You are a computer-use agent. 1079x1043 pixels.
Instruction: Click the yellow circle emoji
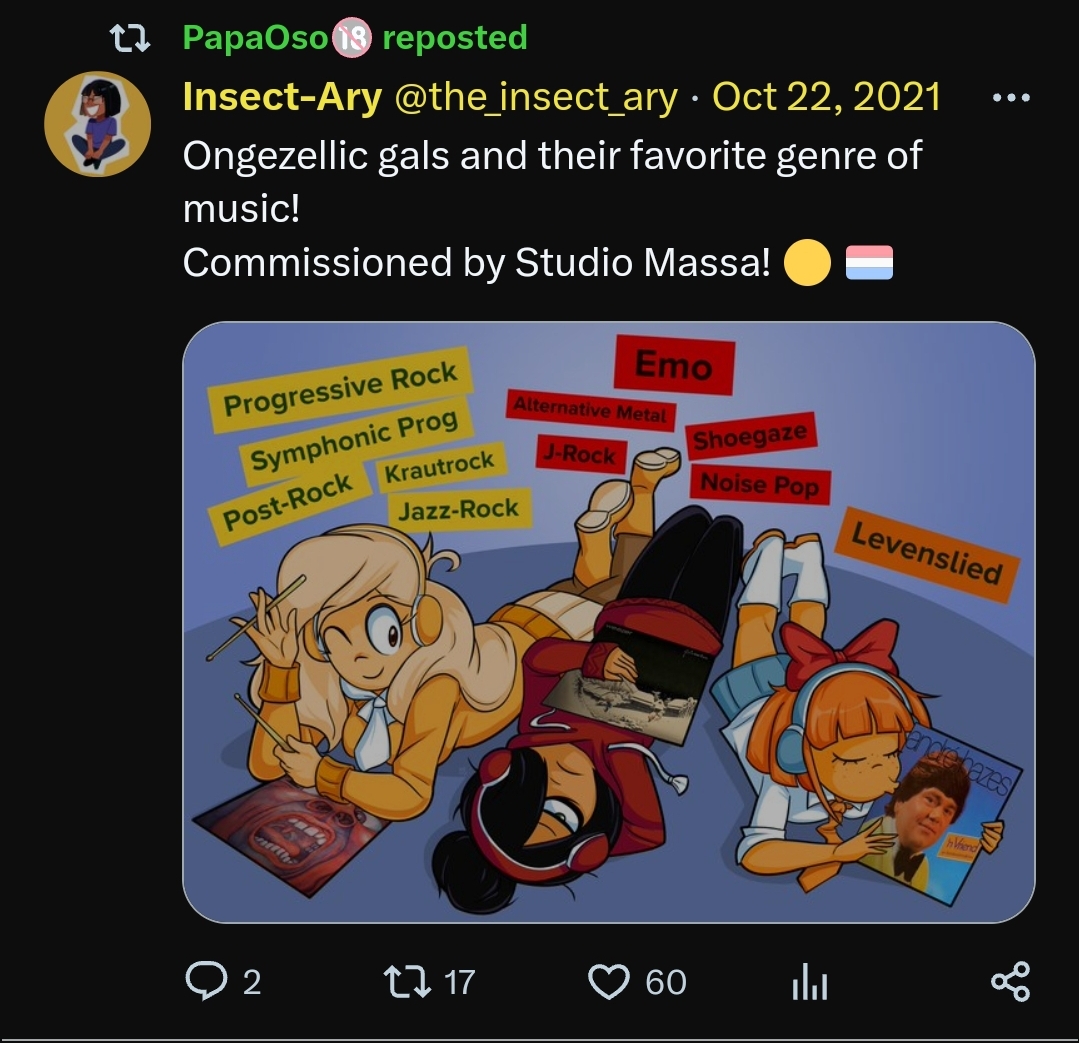(807, 264)
